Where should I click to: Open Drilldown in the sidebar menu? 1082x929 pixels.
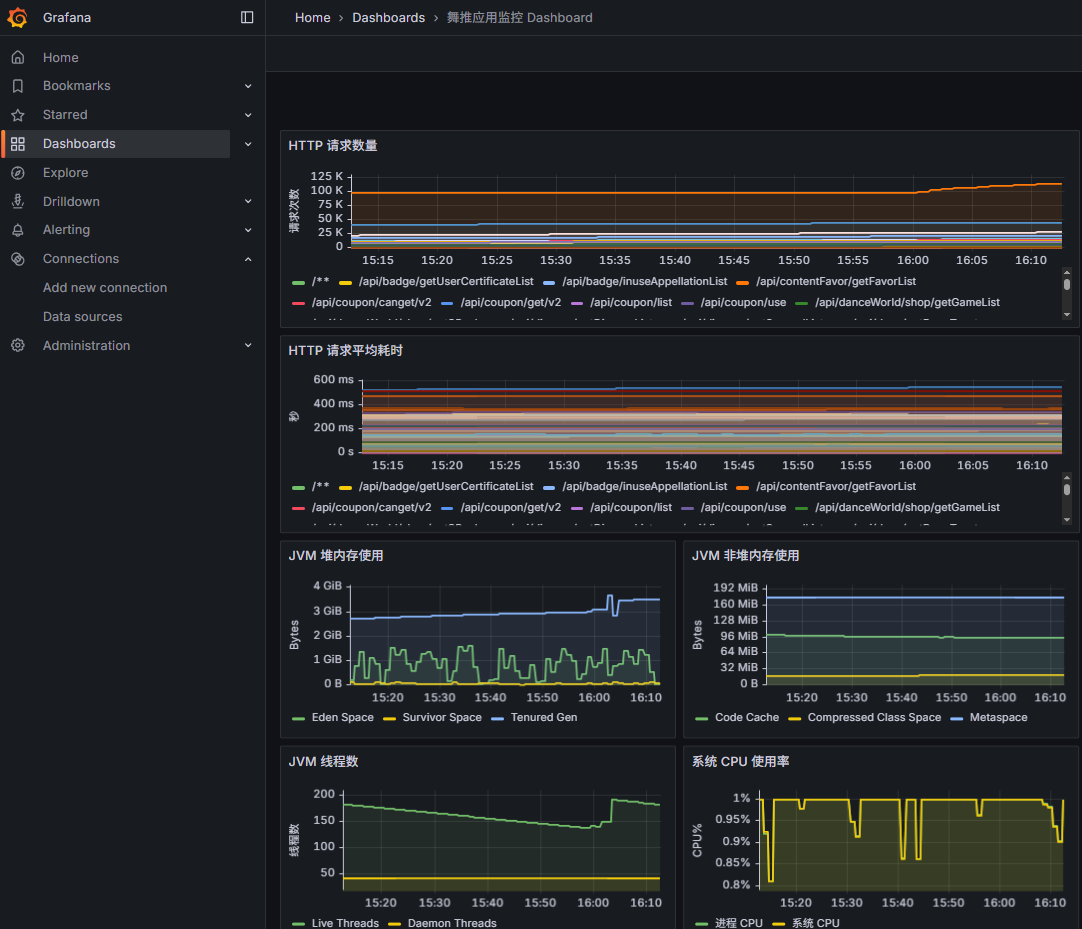[x=71, y=202]
